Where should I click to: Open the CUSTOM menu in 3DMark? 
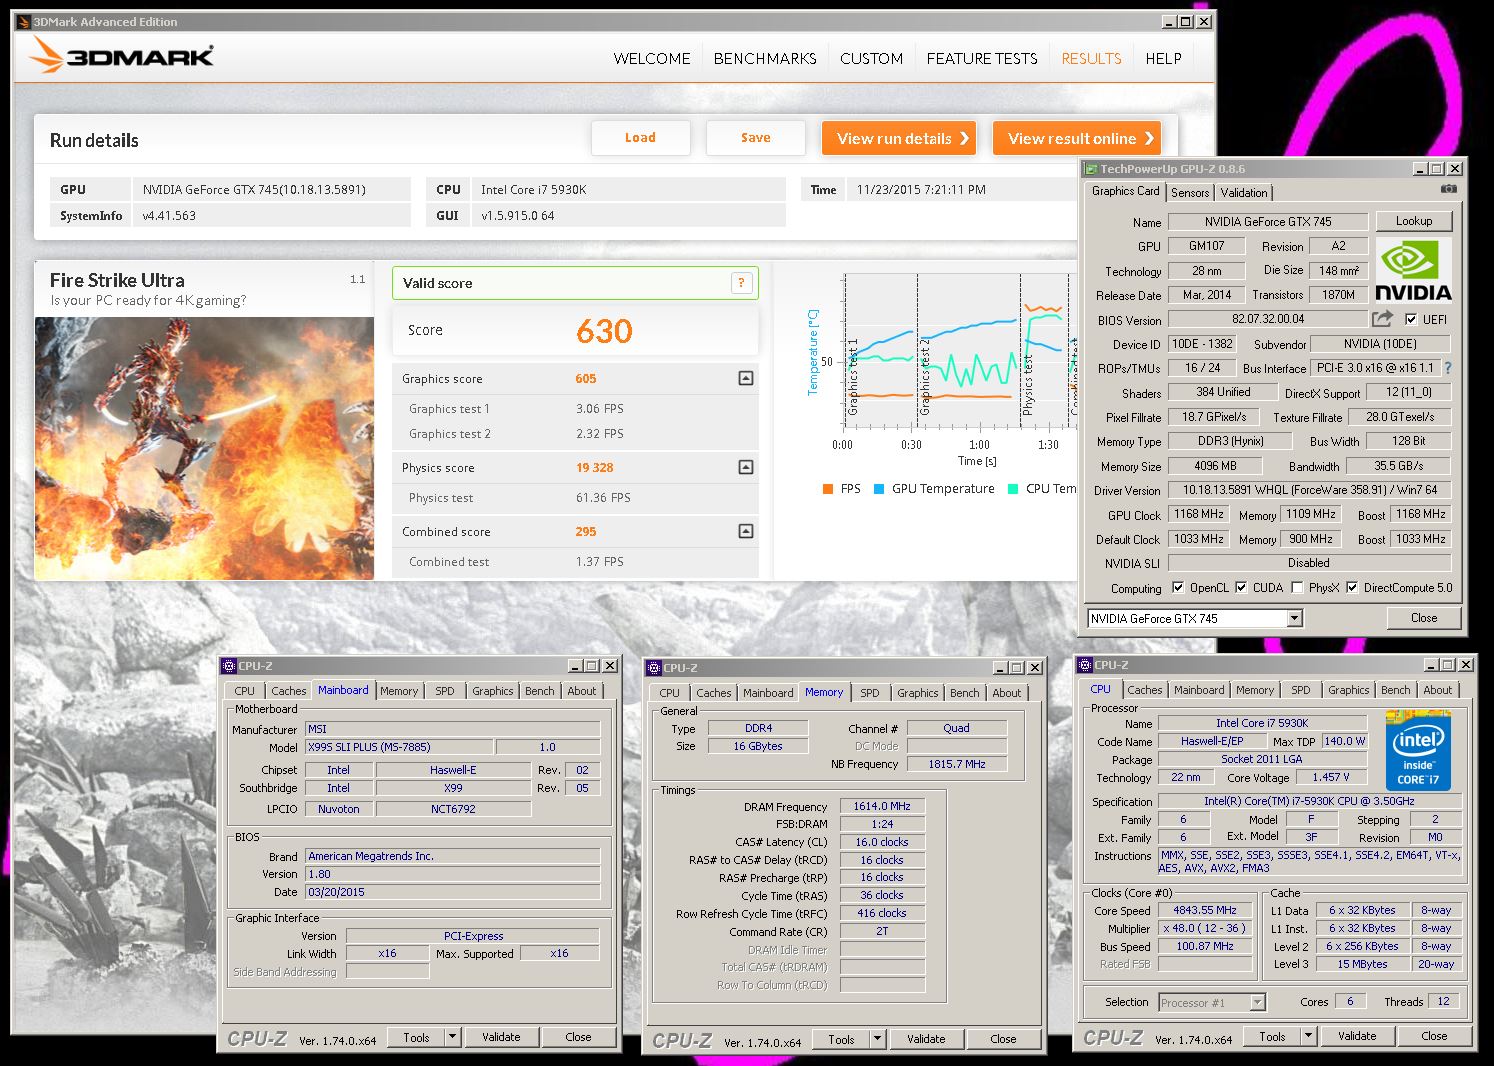coord(871,59)
